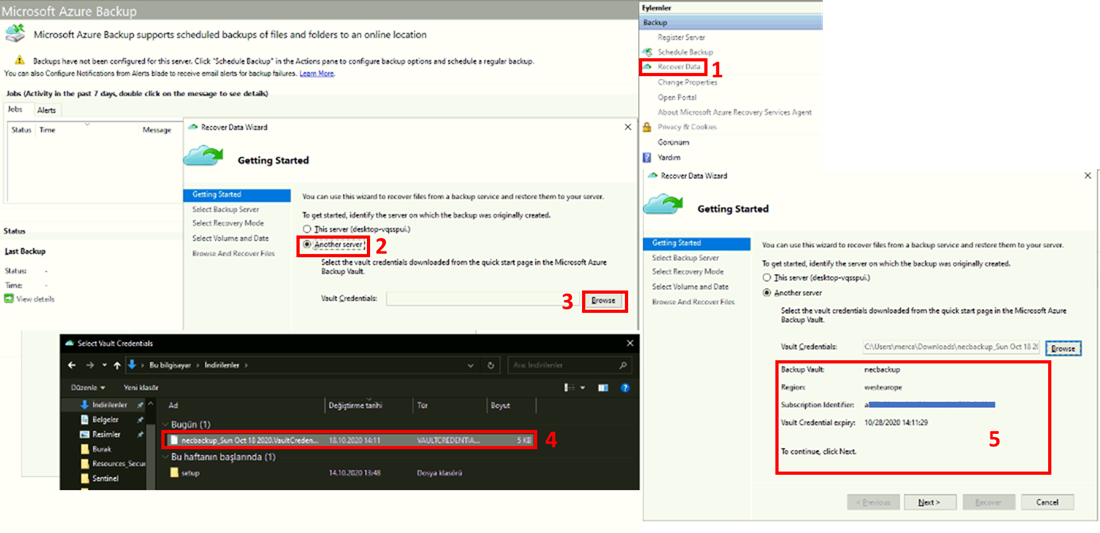Go forward in the file dialog

(x=89, y=365)
